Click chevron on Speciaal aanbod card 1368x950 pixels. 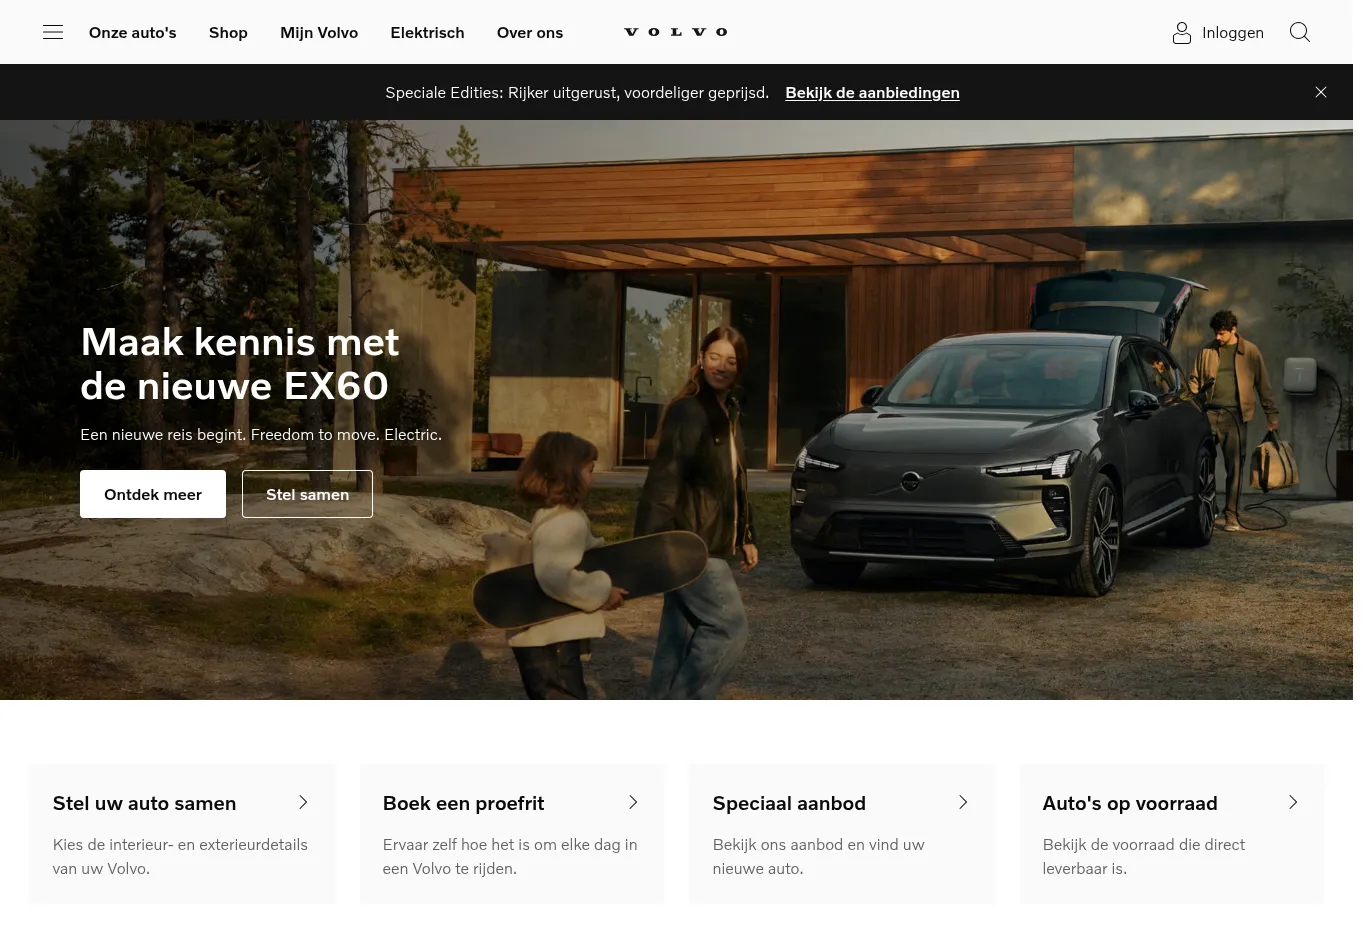coord(963,802)
